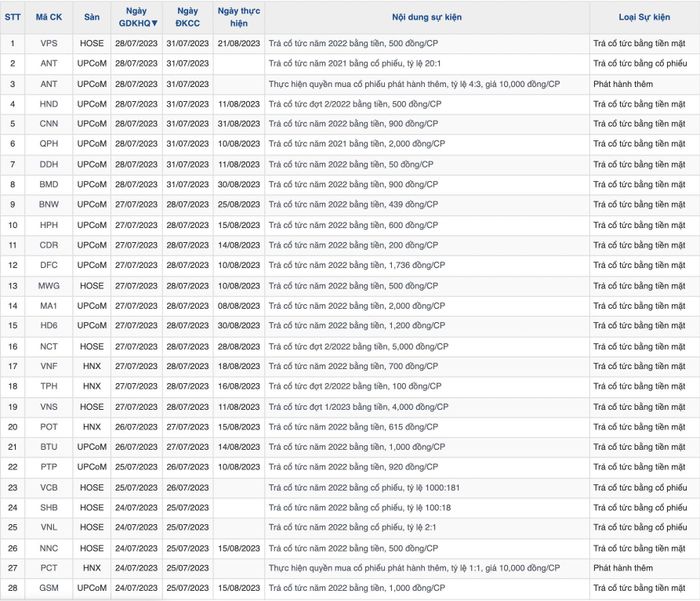The width and height of the screenshot is (700, 601).
Task: Select stock code POT
Action: (49, 427)
